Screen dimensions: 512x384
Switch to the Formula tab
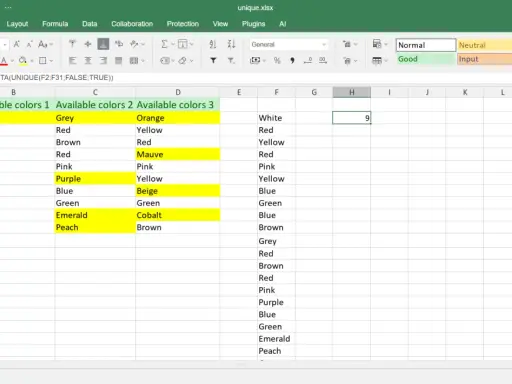tap(55, 24)
